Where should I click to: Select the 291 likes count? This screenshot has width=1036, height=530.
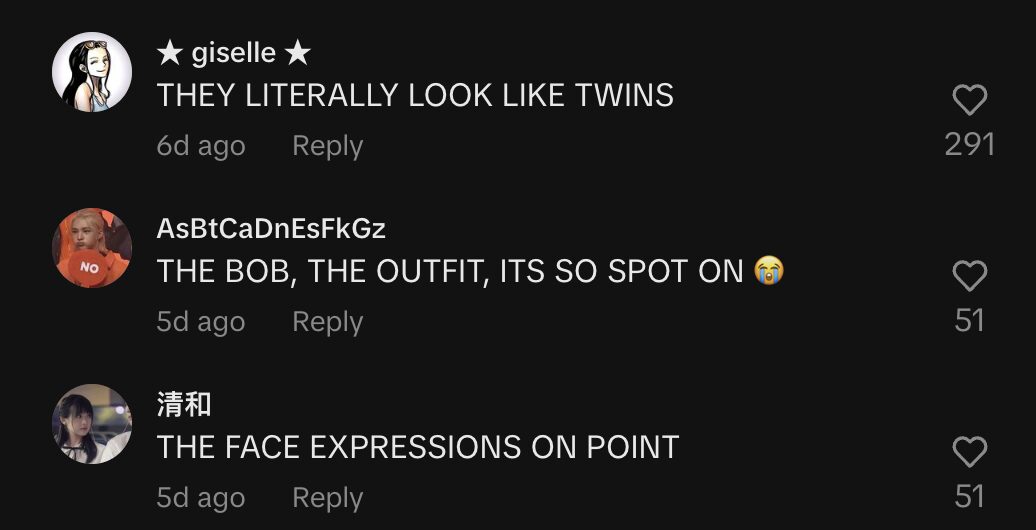click(x=969, y=144)
